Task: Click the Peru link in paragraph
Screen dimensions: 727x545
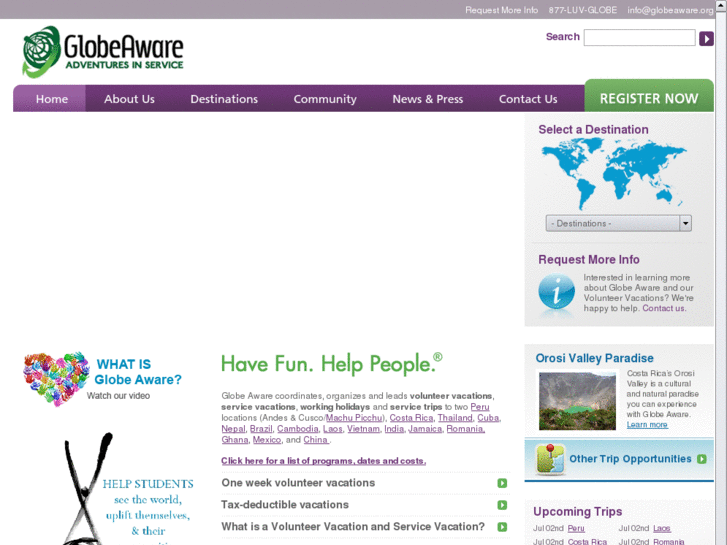Action: (480, 407)
